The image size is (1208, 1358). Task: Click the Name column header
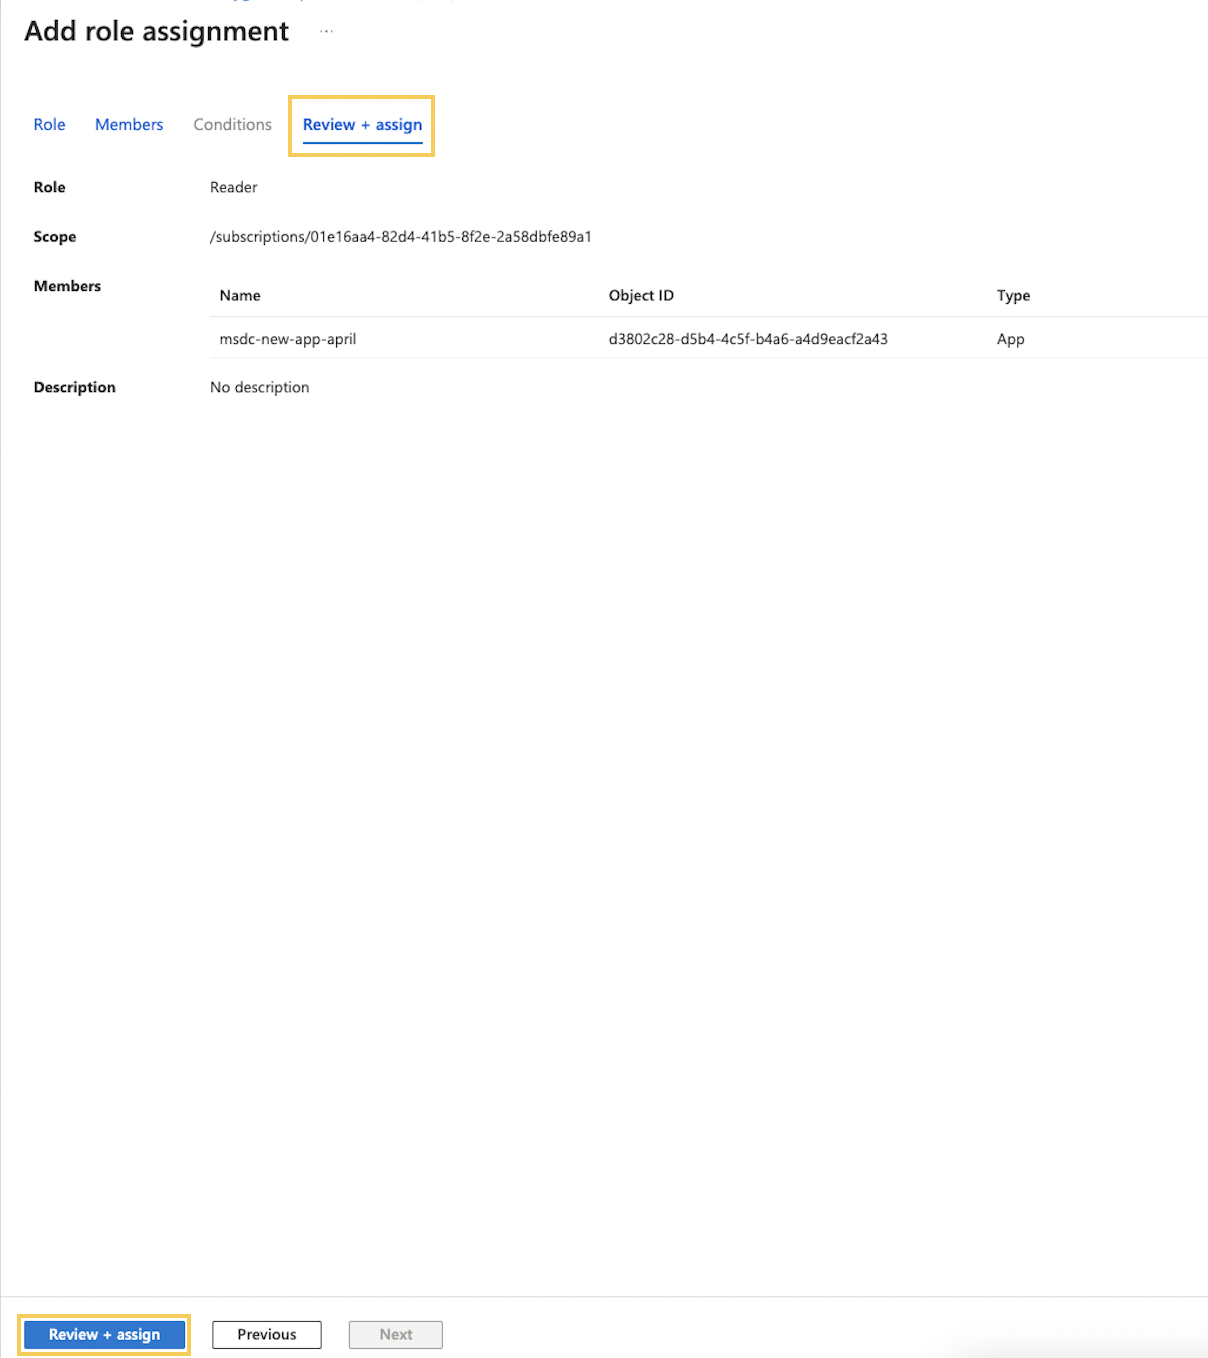[x=240, y=295]
